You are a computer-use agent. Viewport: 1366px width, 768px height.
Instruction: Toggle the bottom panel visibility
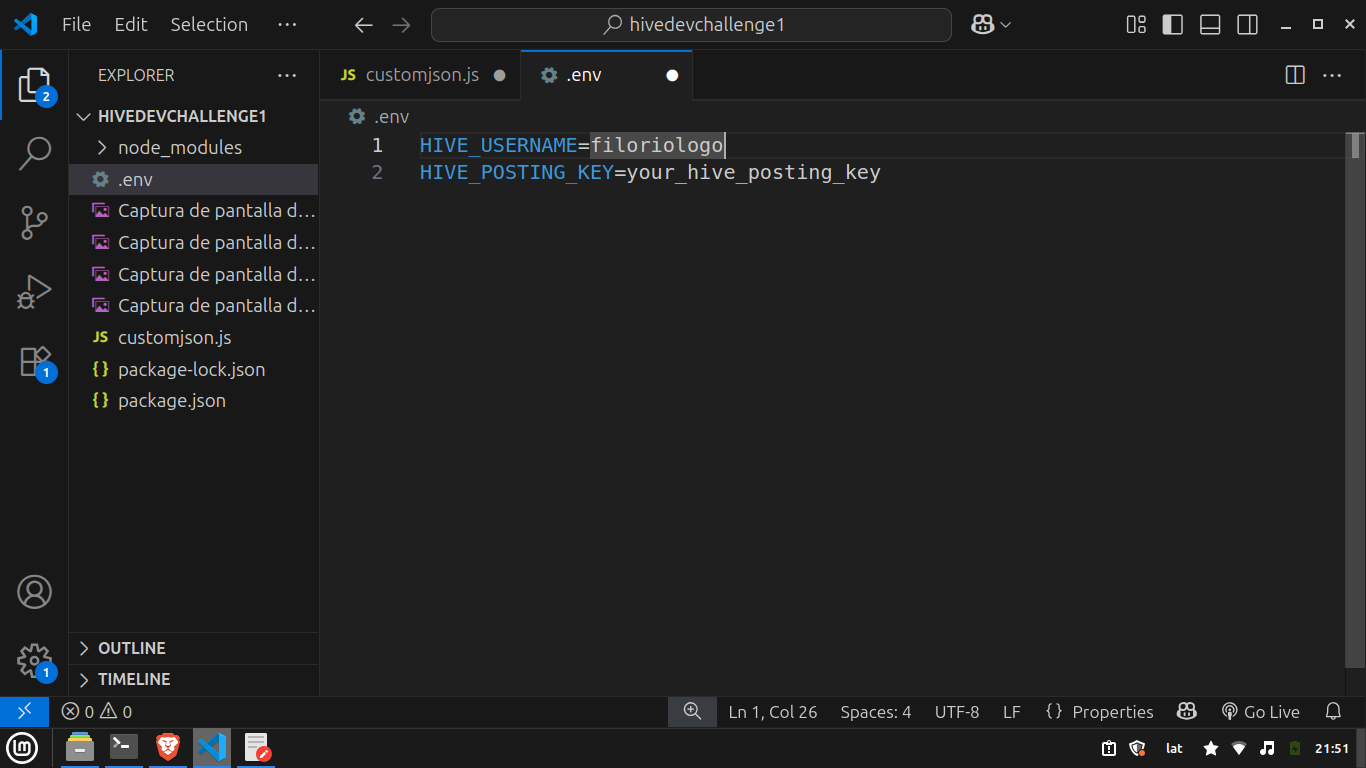click(1210, 25)
